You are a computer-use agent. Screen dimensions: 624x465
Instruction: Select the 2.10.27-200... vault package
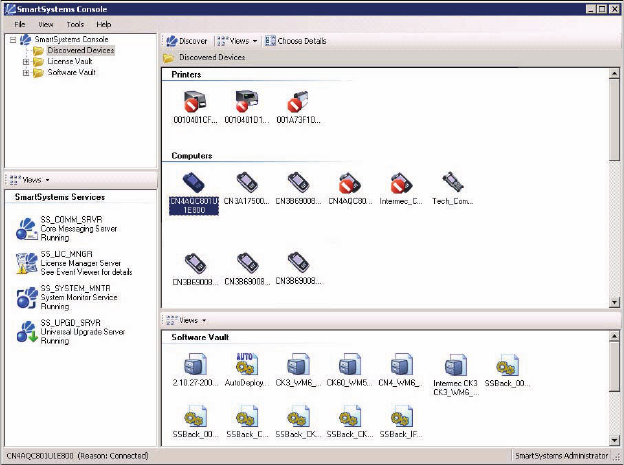coord(195,364)
